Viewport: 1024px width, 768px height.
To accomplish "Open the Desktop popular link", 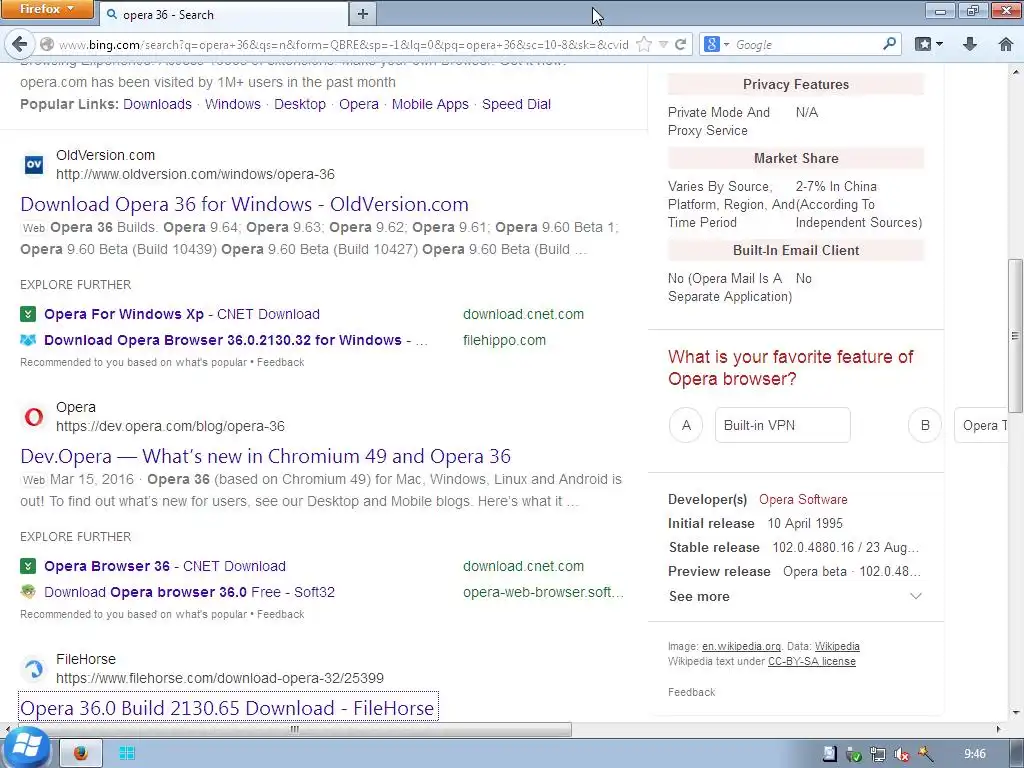I will 300,104.
